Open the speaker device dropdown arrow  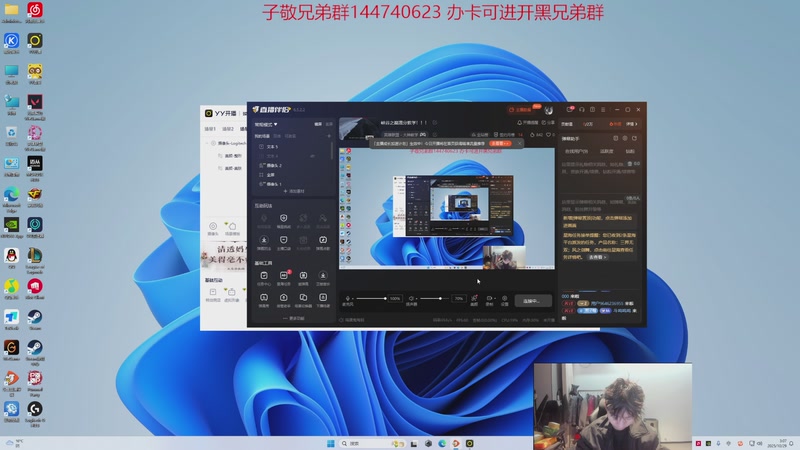click(416, 298)
